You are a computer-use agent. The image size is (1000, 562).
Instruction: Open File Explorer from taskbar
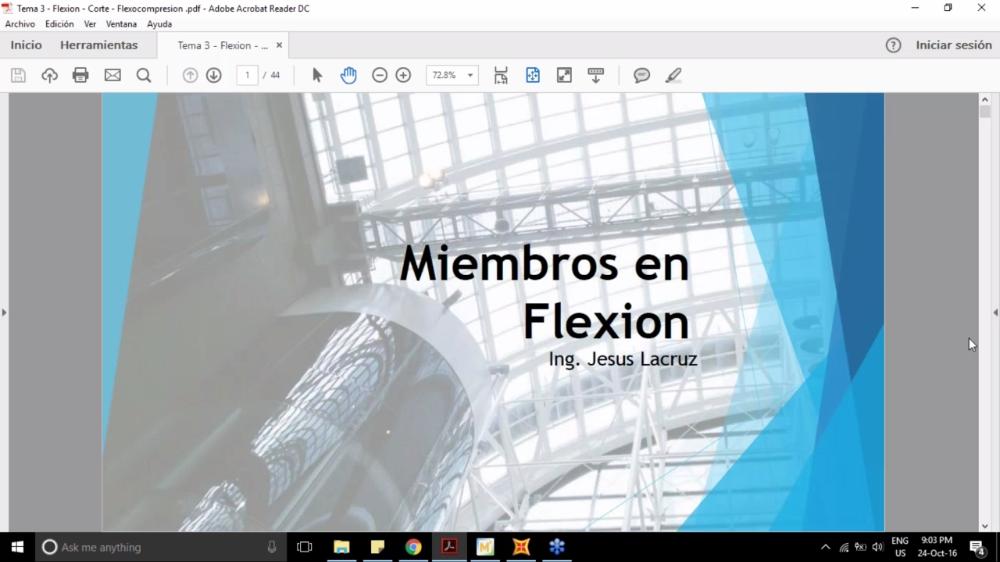click(341, 547)
